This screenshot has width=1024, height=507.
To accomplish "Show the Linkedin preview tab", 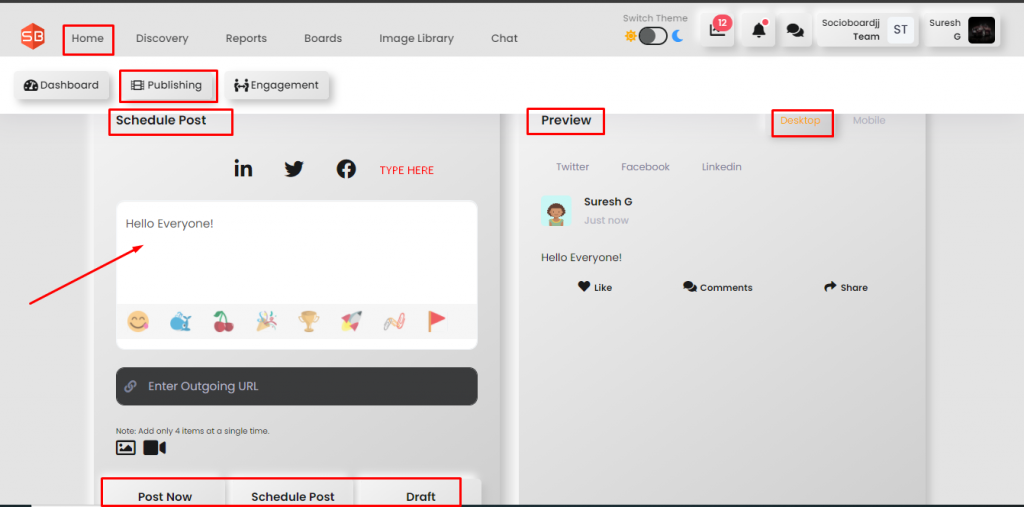I will tap(722, 167).
